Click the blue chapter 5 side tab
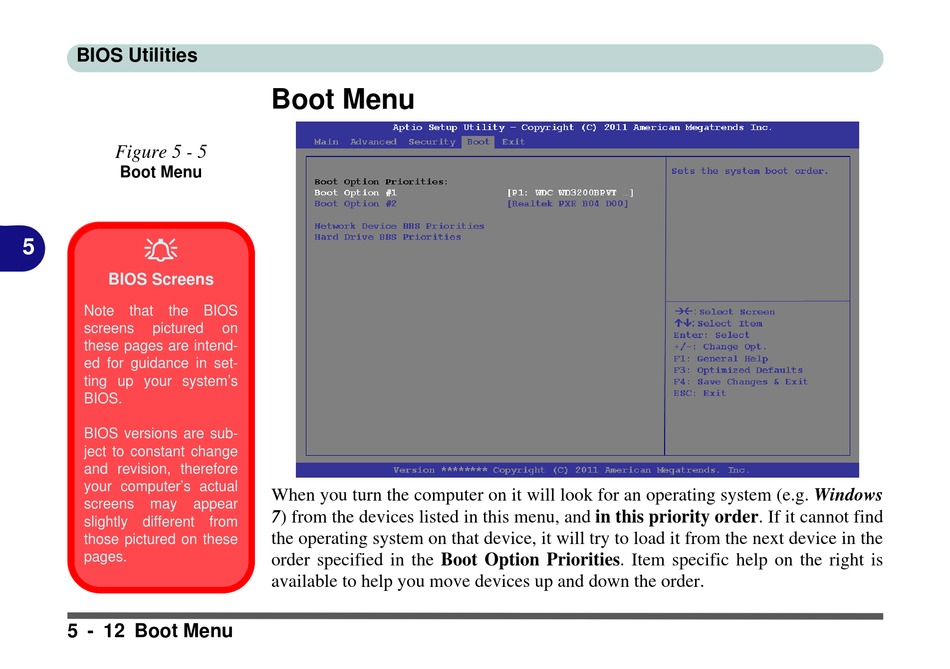This screenshot has width=950, height=669. pyautogui.click(x=28, y=248)
